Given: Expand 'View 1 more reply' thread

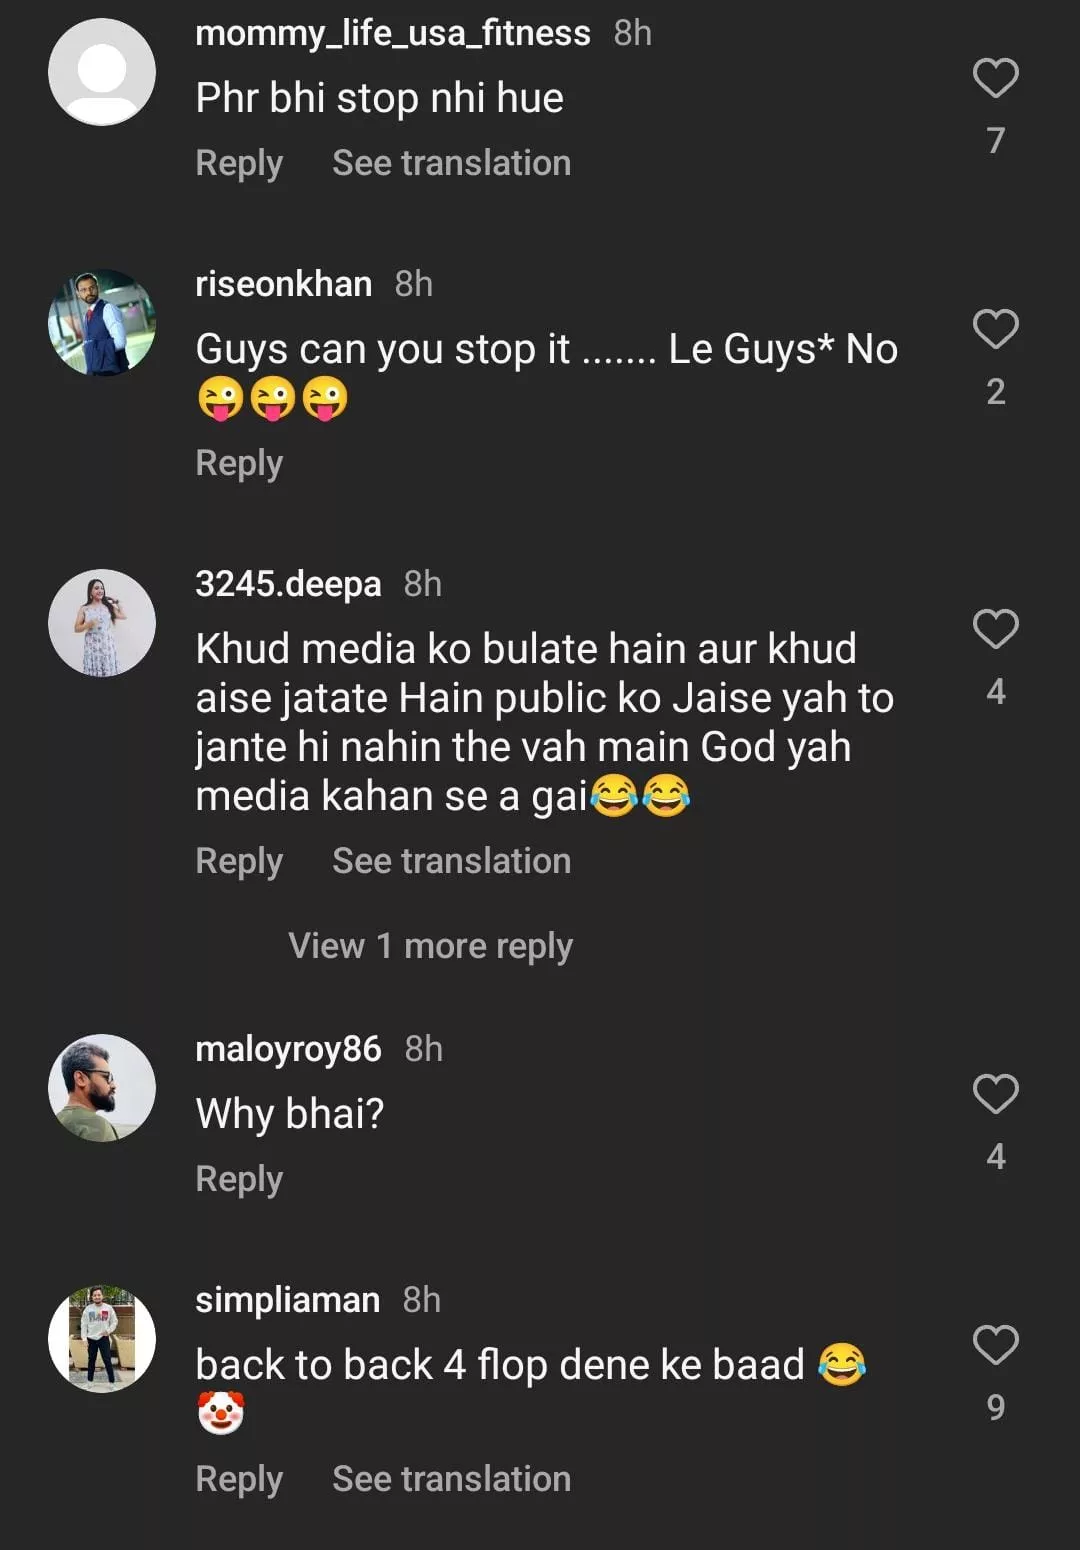Looking at the screenshot, I should click(x=430, y=946).
